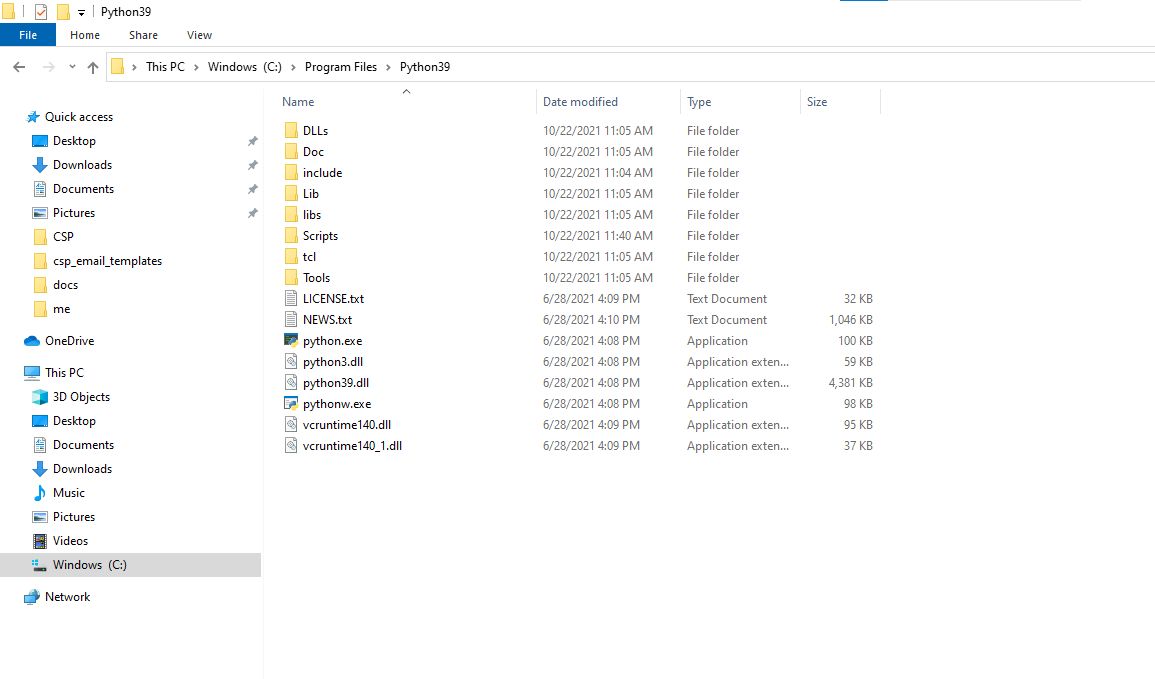1155x679 pixels.
Task: Click Python39 in address breadcrumb
Action: pos(424,67)
